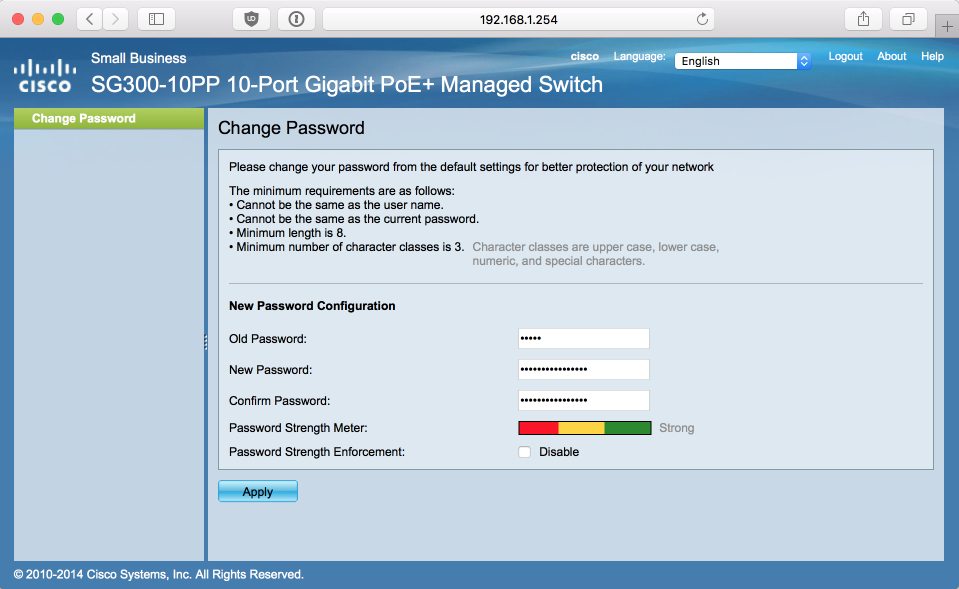Click the copyright text in the footer
Screen dimensions: 959x589
(x=158, y=574)
